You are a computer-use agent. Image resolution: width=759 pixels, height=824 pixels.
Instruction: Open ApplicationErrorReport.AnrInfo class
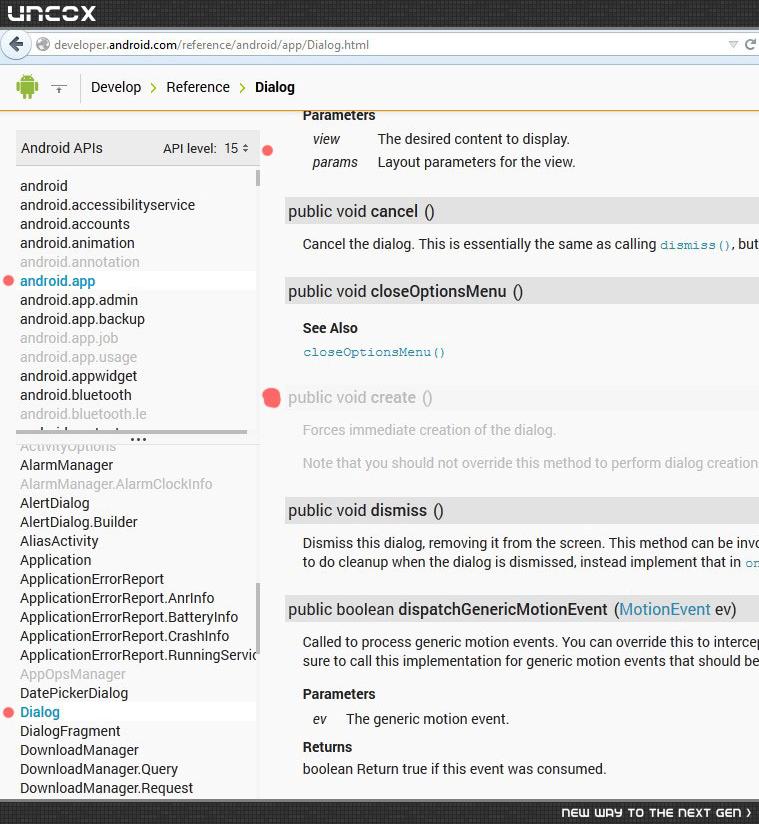117,598
